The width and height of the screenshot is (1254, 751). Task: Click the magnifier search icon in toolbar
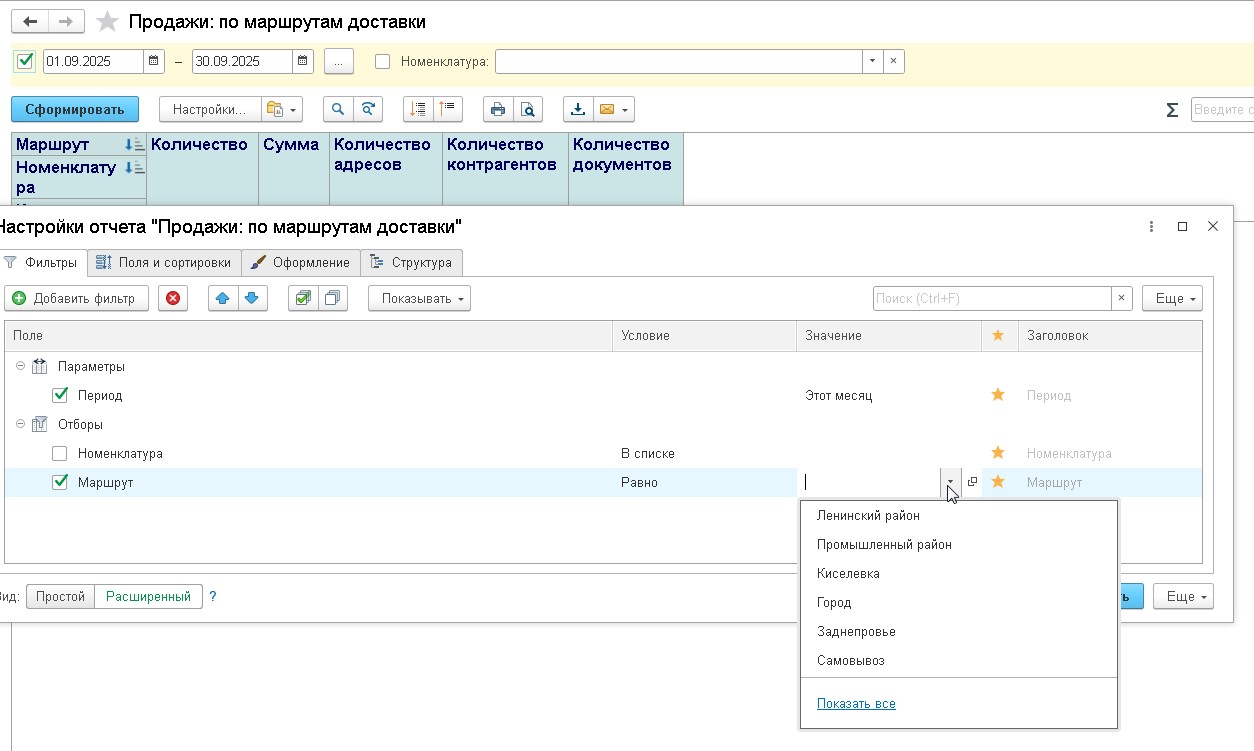click(x=338, y=109)
